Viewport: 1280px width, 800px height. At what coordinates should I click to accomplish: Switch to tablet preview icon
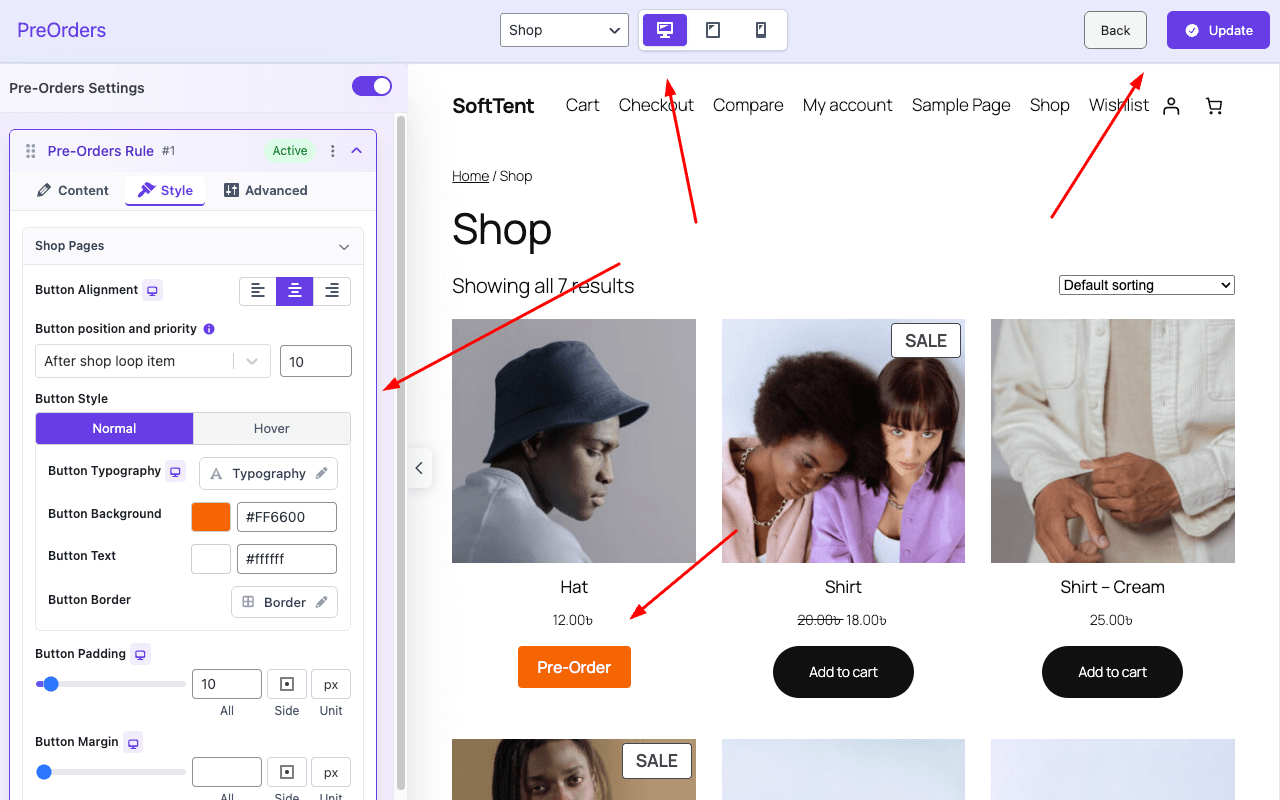pyautogui.click(x=713, y=30)
